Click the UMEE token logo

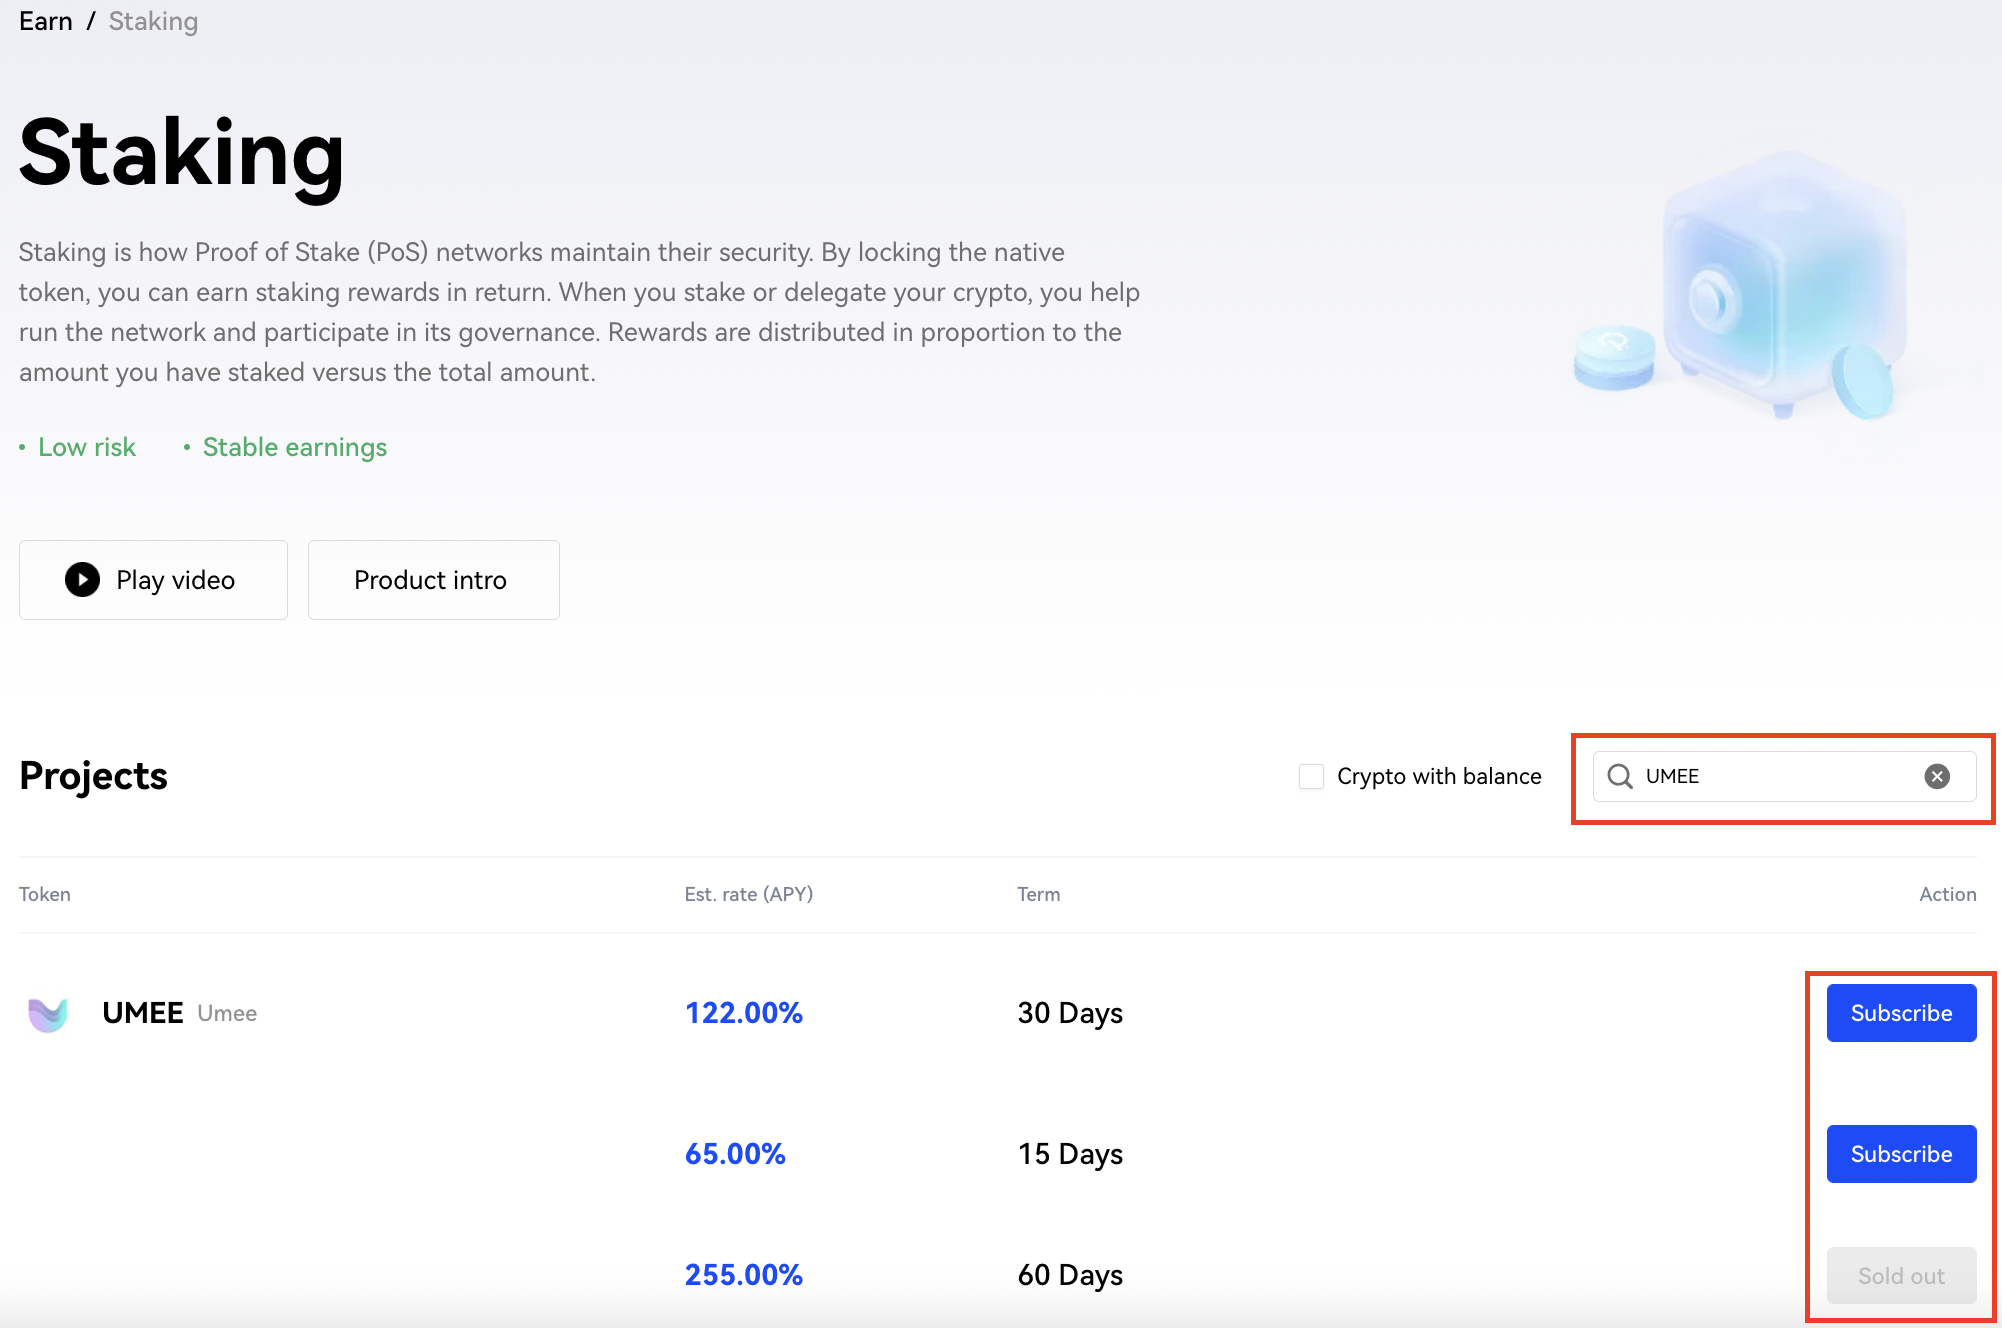point(47,1014)
